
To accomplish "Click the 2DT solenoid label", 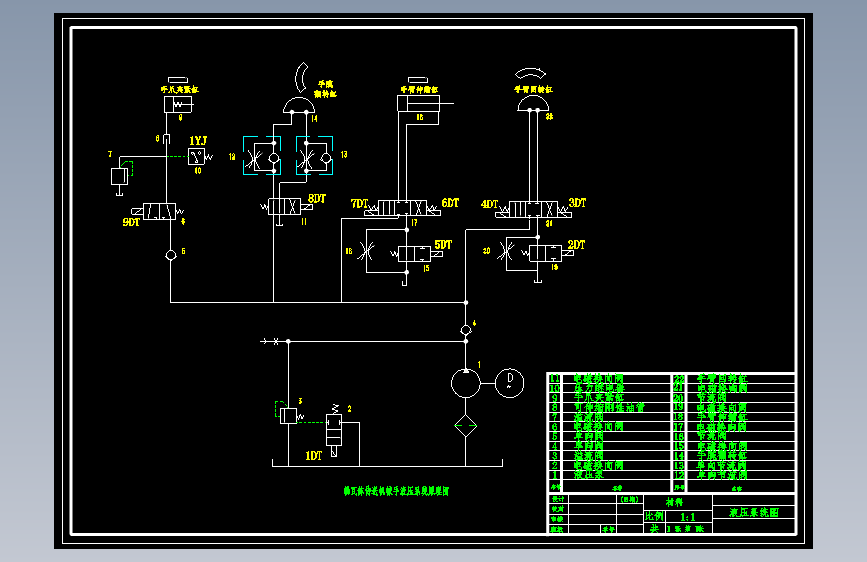I will 576,244.
